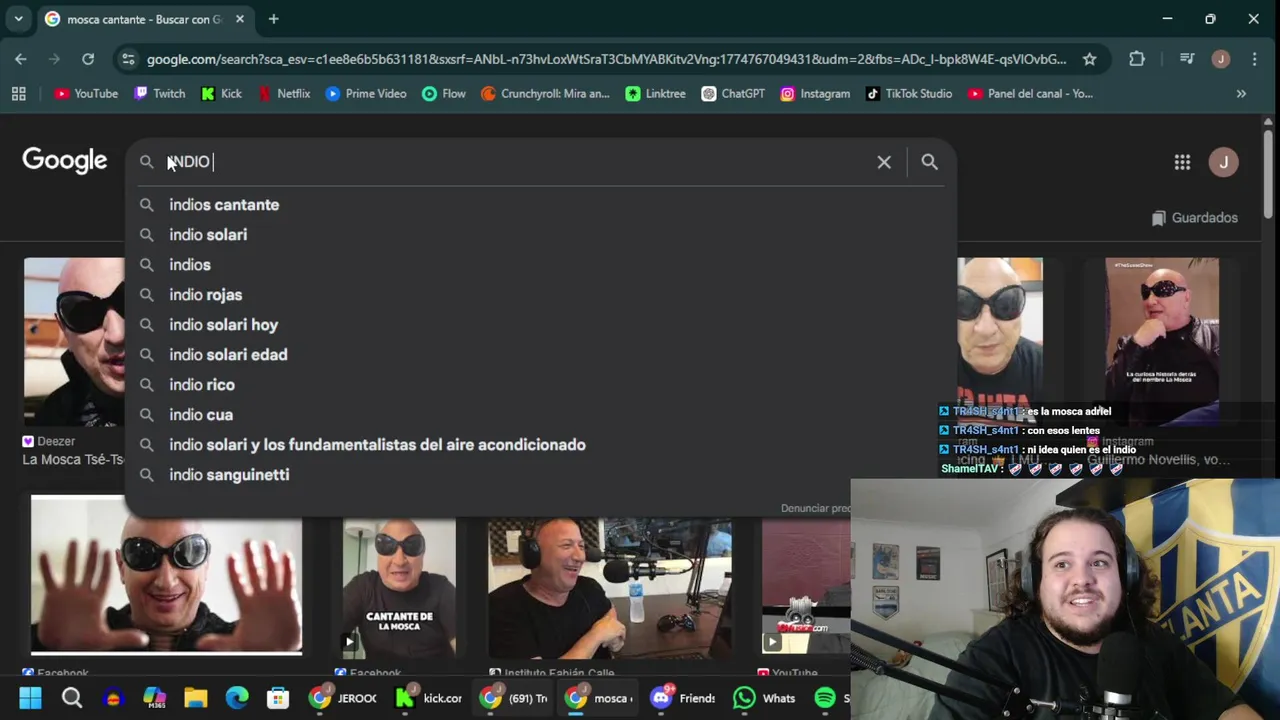Open the Linktree bookmark
This screenshot has height=720, width=1280.
pos(655,93)
